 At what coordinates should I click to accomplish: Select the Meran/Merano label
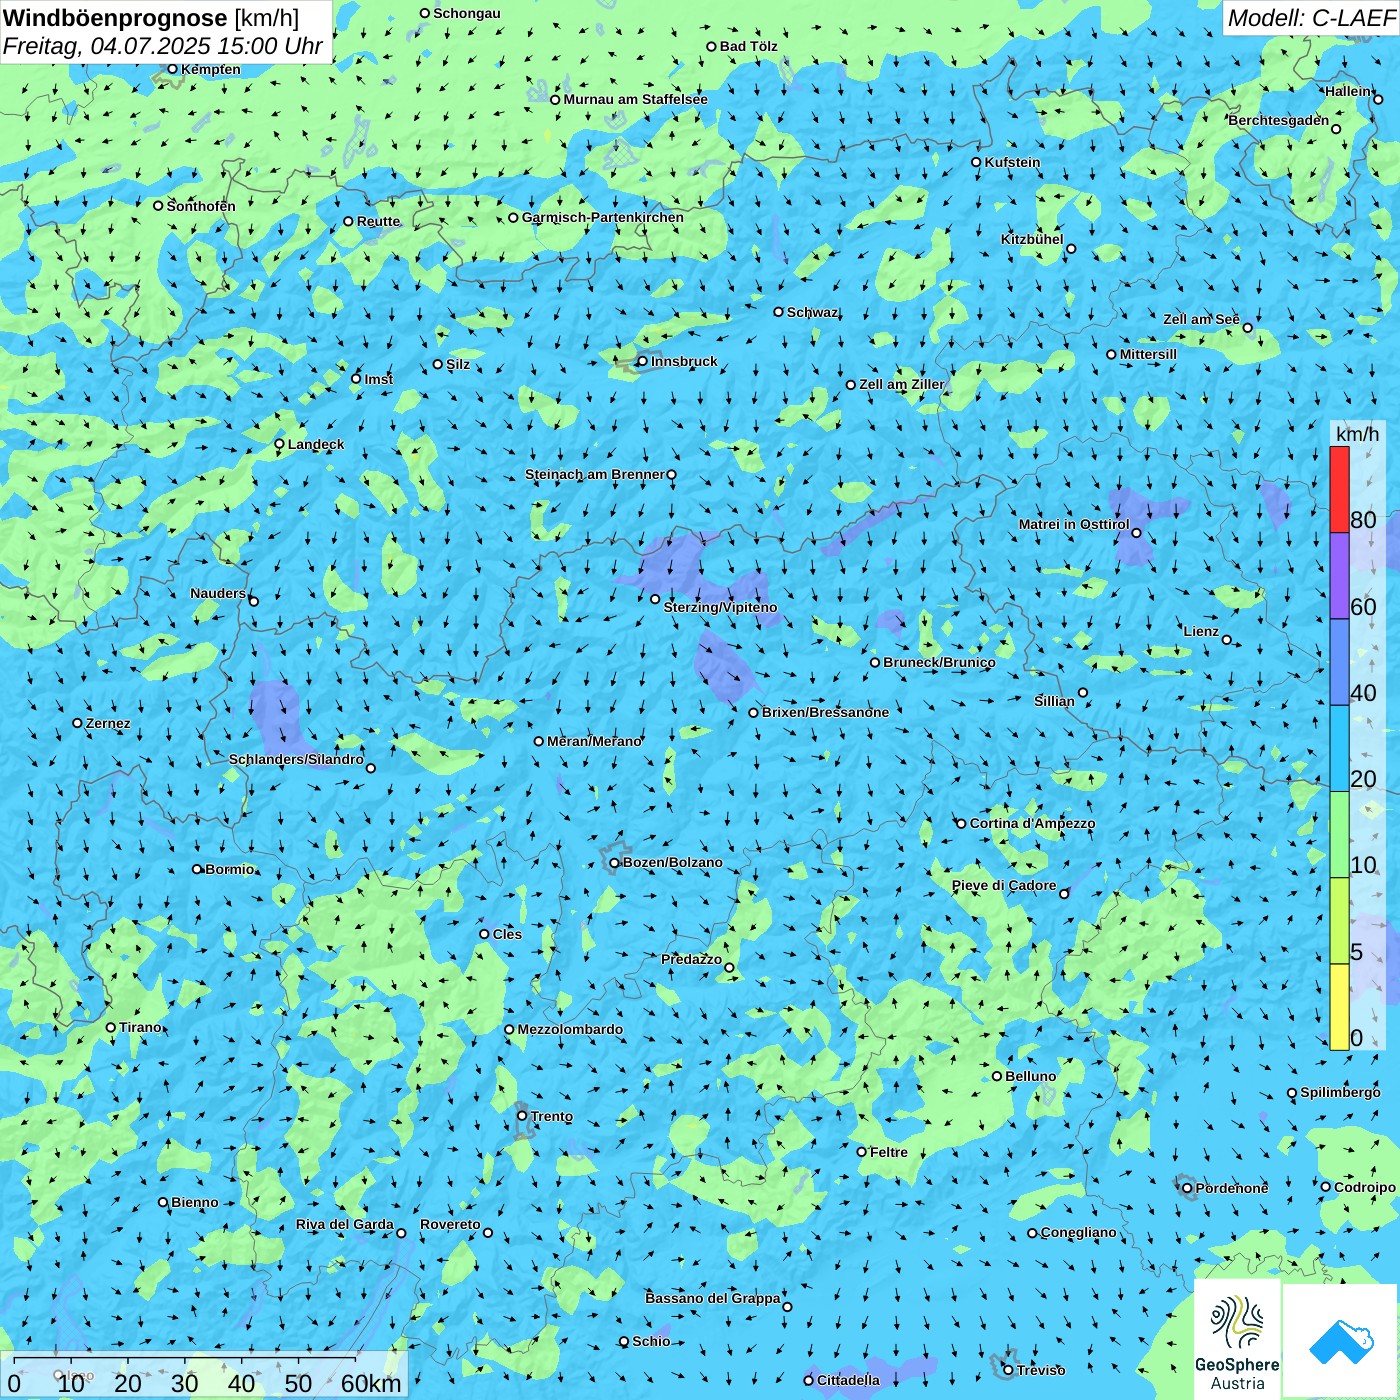coord(594,741)
